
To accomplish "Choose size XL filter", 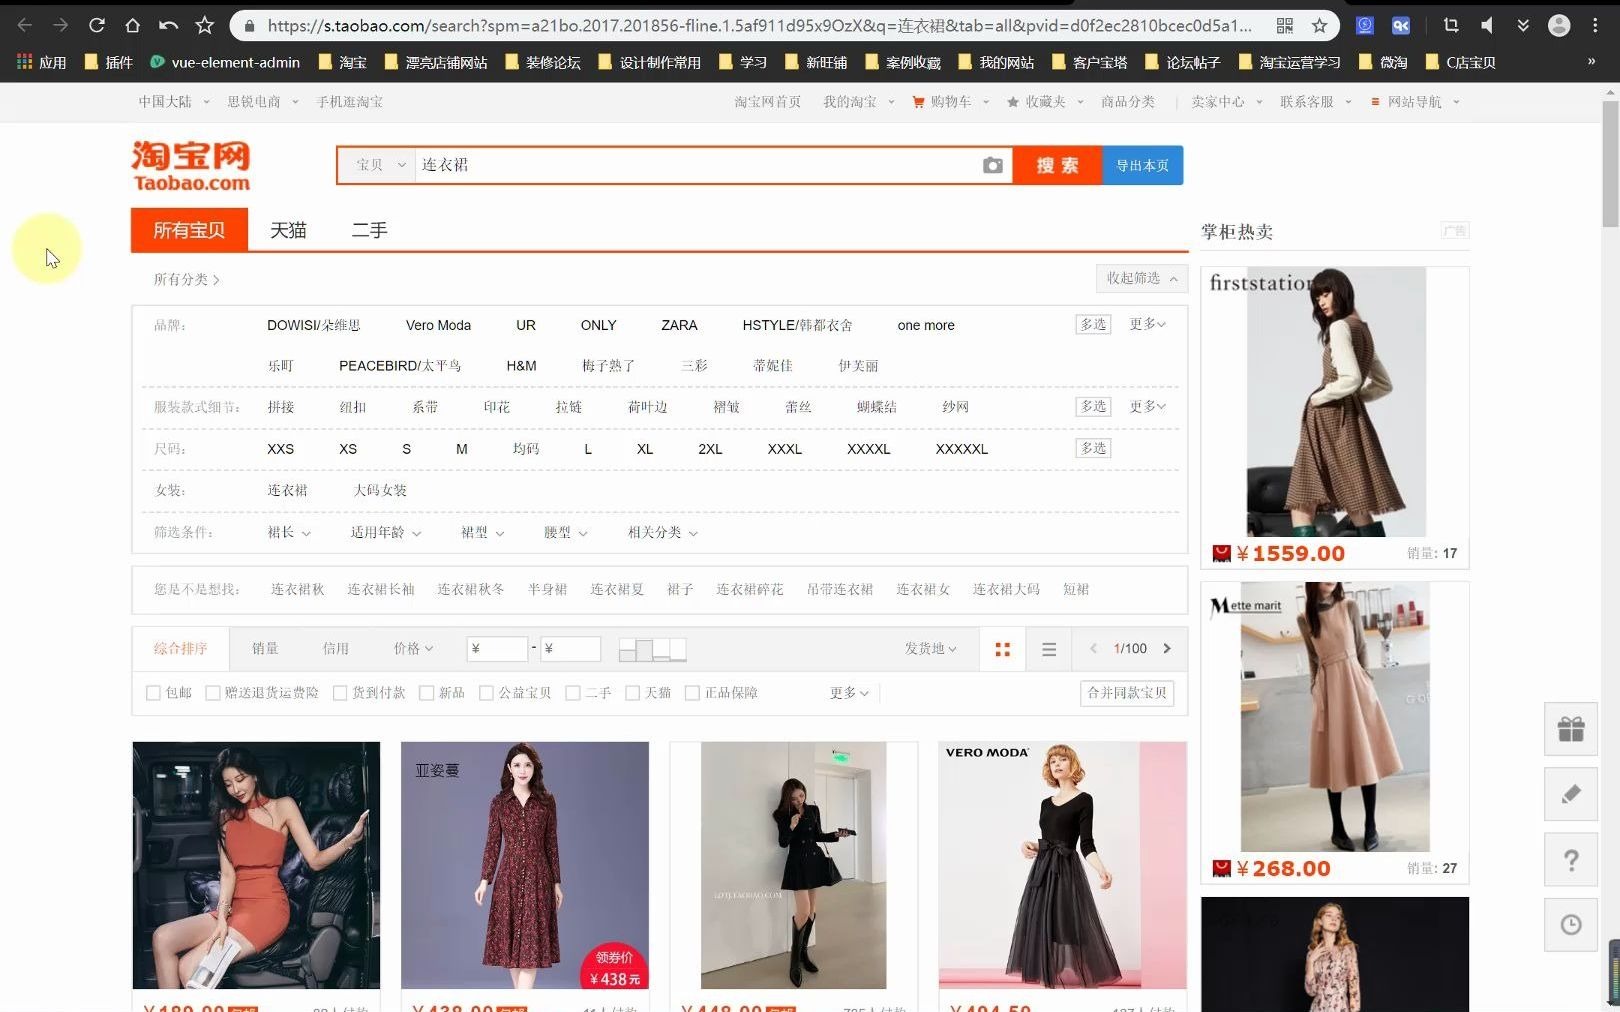I will pyautogui.click(x=645, y=449).
